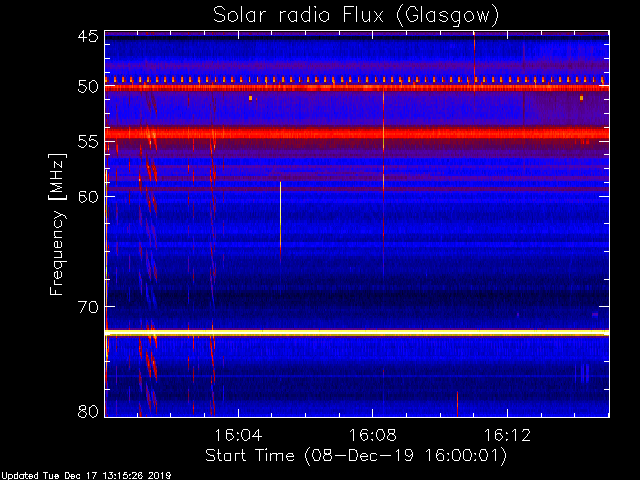The width and height of the screenshot is (640, 480).
Task: Click the 'Start Time (08-Dec-19 16:00:01)' label
Action: point(356,456)
